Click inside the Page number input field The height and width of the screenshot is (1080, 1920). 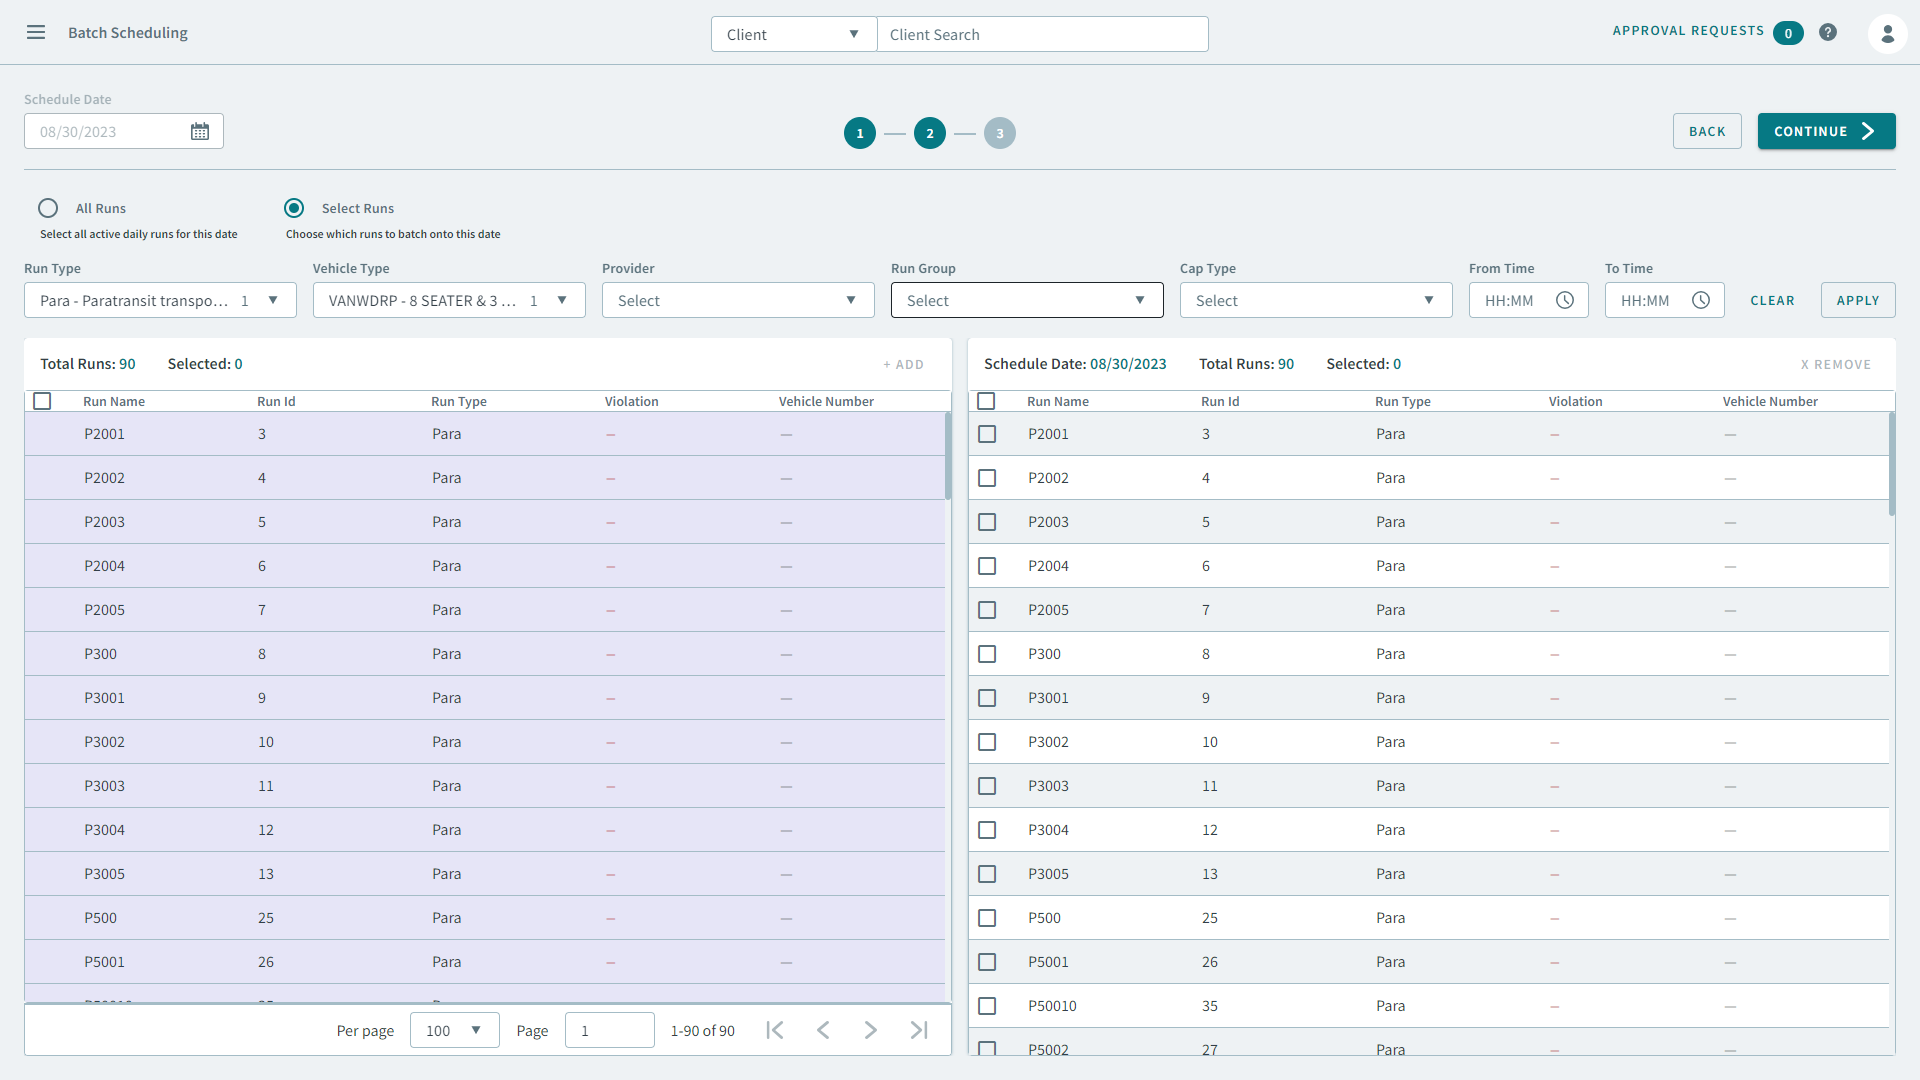(609, 1030)
